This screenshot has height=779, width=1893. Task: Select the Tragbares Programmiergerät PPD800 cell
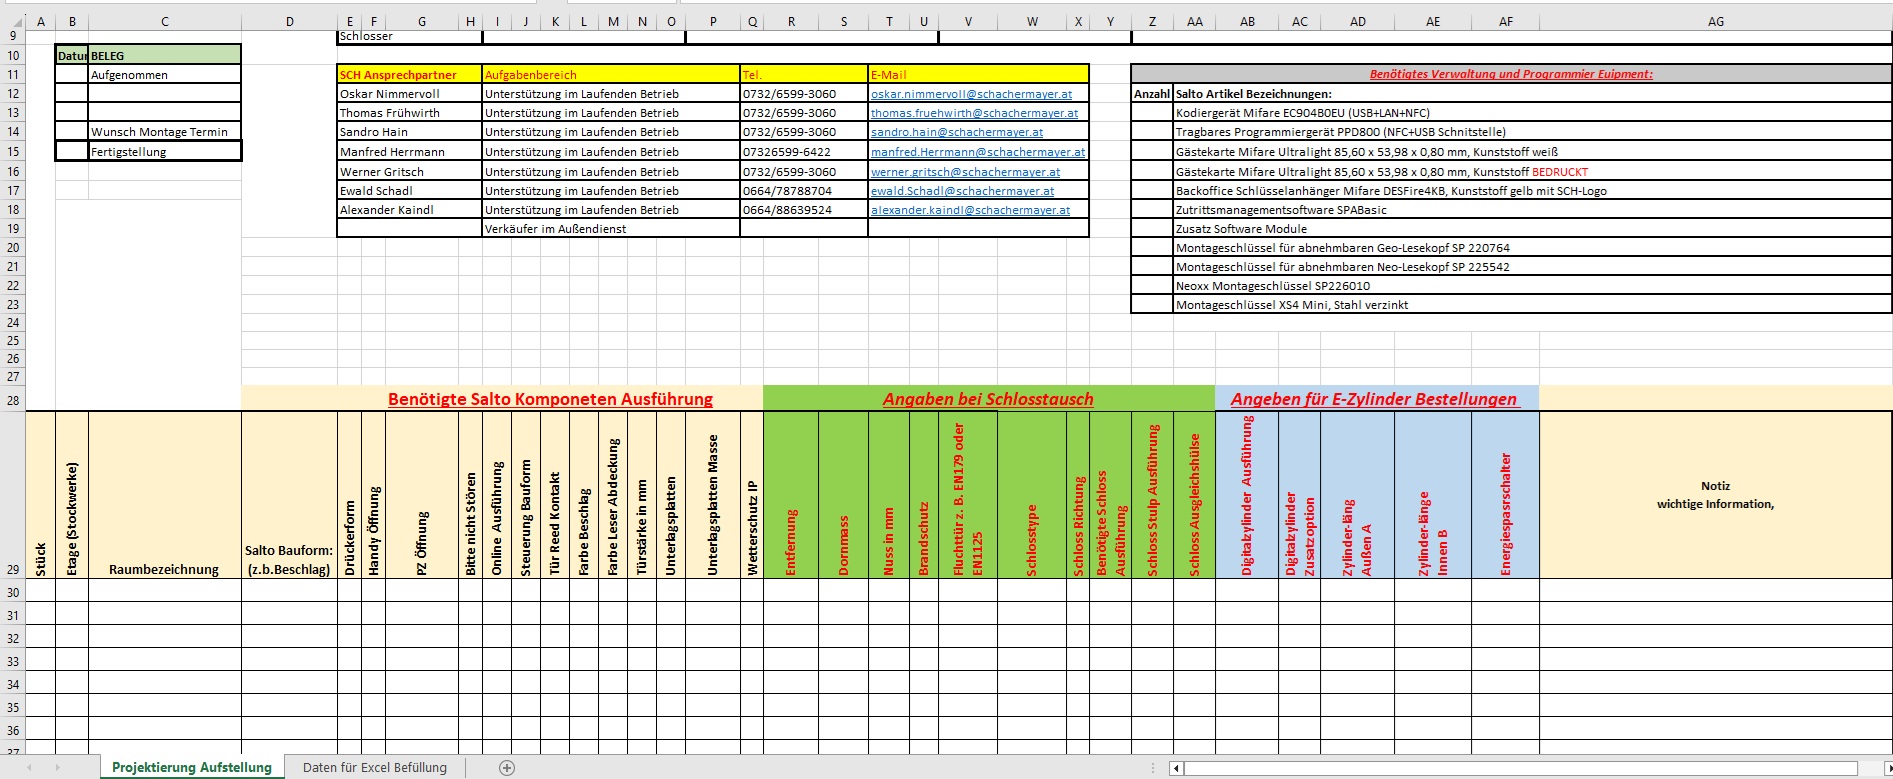tap(1532, 132)
